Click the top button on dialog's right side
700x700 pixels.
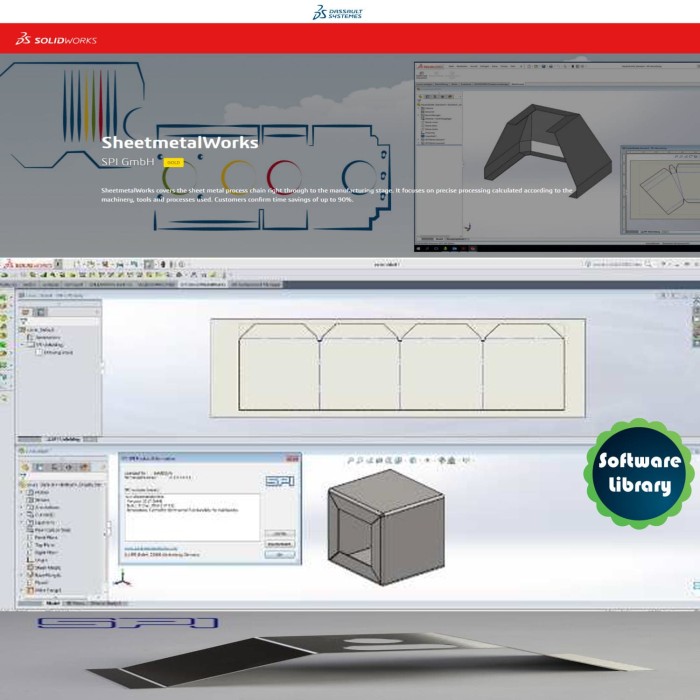pos(280,534)
